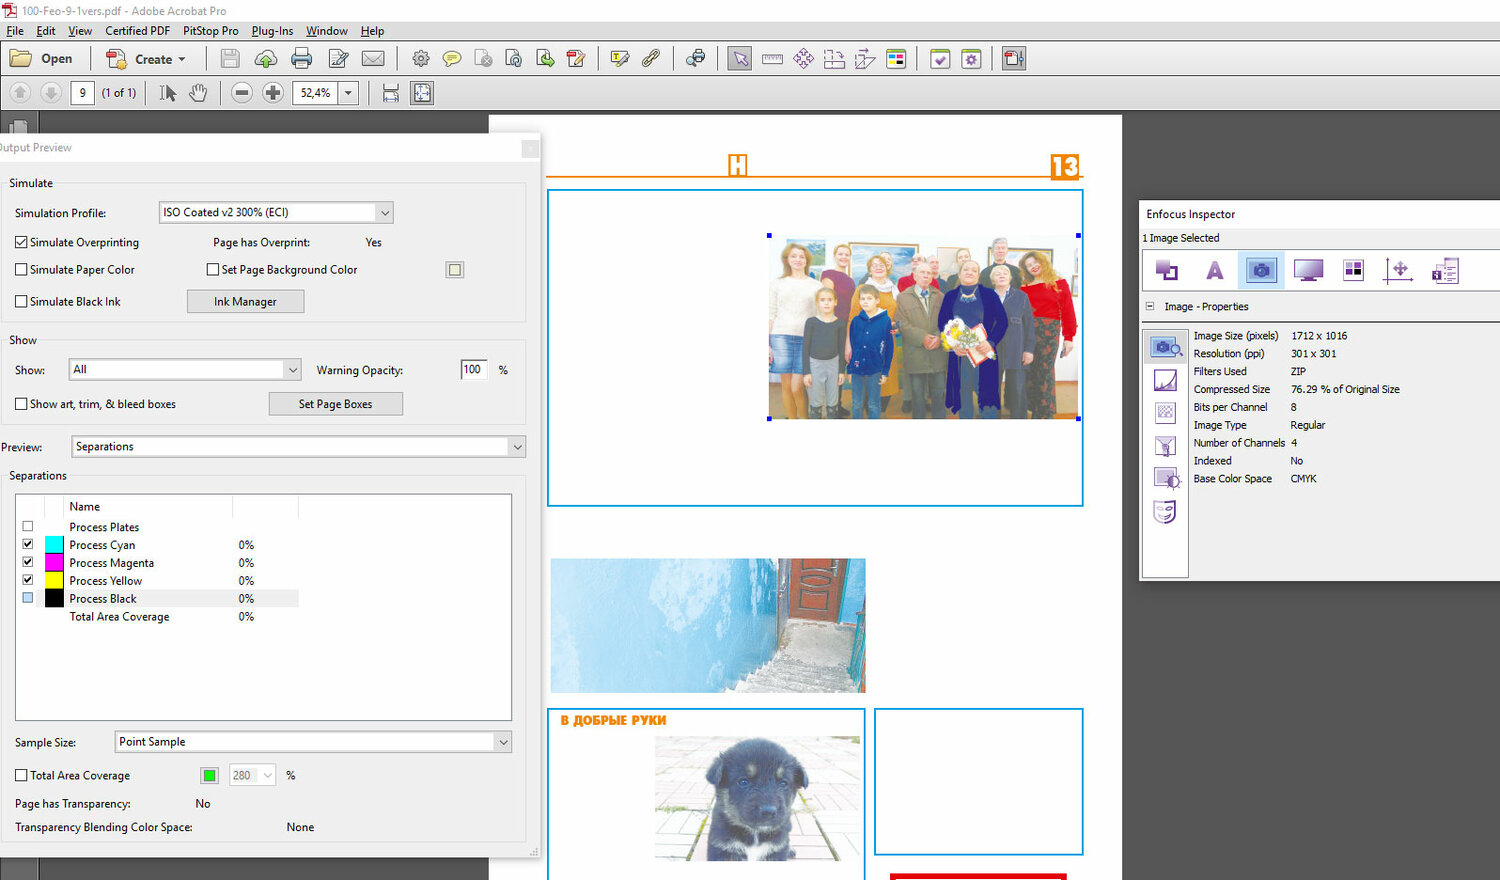Screen dimensions: 1500x880
Task: Click the gear settings toolbar icon
Action: [421, 59]
